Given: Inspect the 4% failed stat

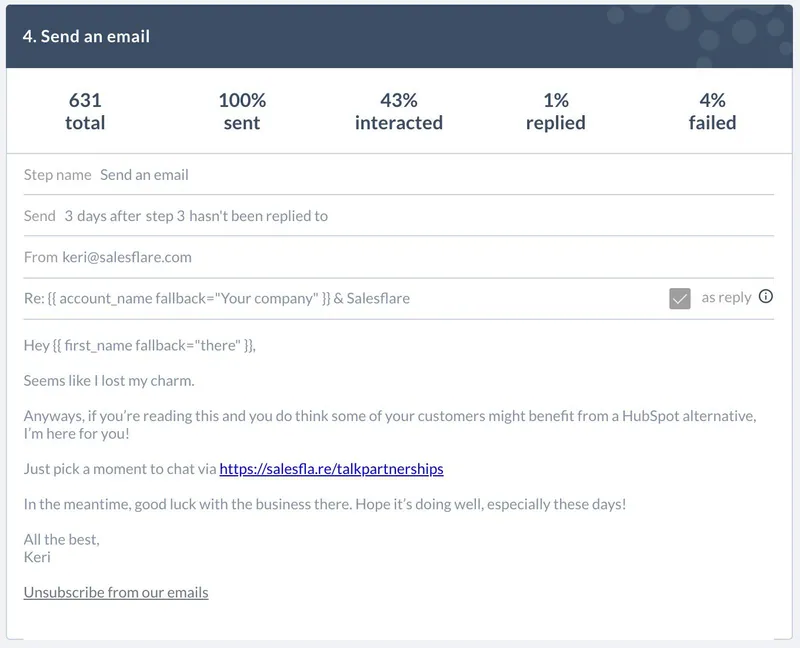Looking at the screenshot, I should 712,111.
